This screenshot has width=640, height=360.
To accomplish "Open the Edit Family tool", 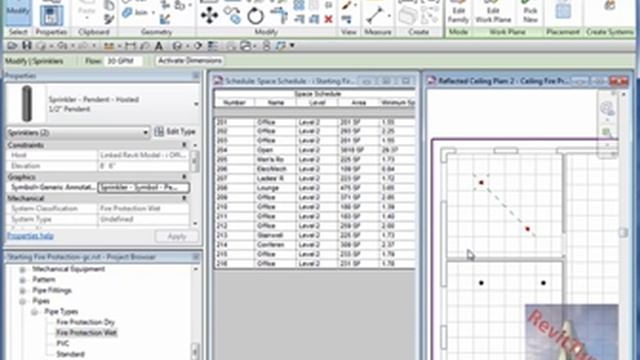I will click(458, 12).
